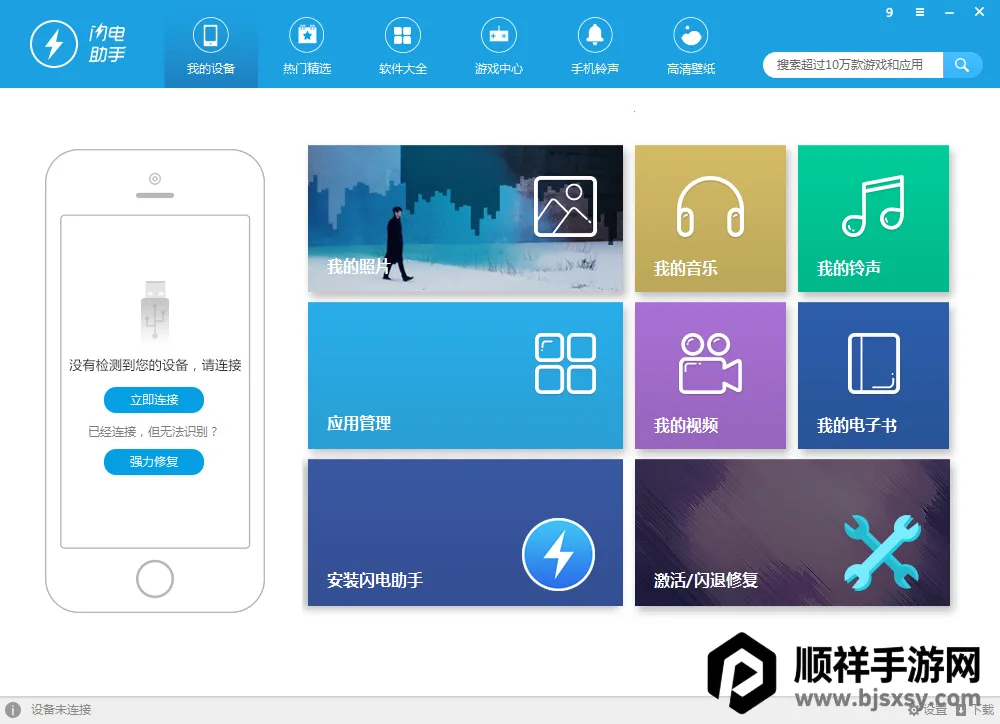
Task: Go to 软件大全 software library
Action: click(402, 46)
